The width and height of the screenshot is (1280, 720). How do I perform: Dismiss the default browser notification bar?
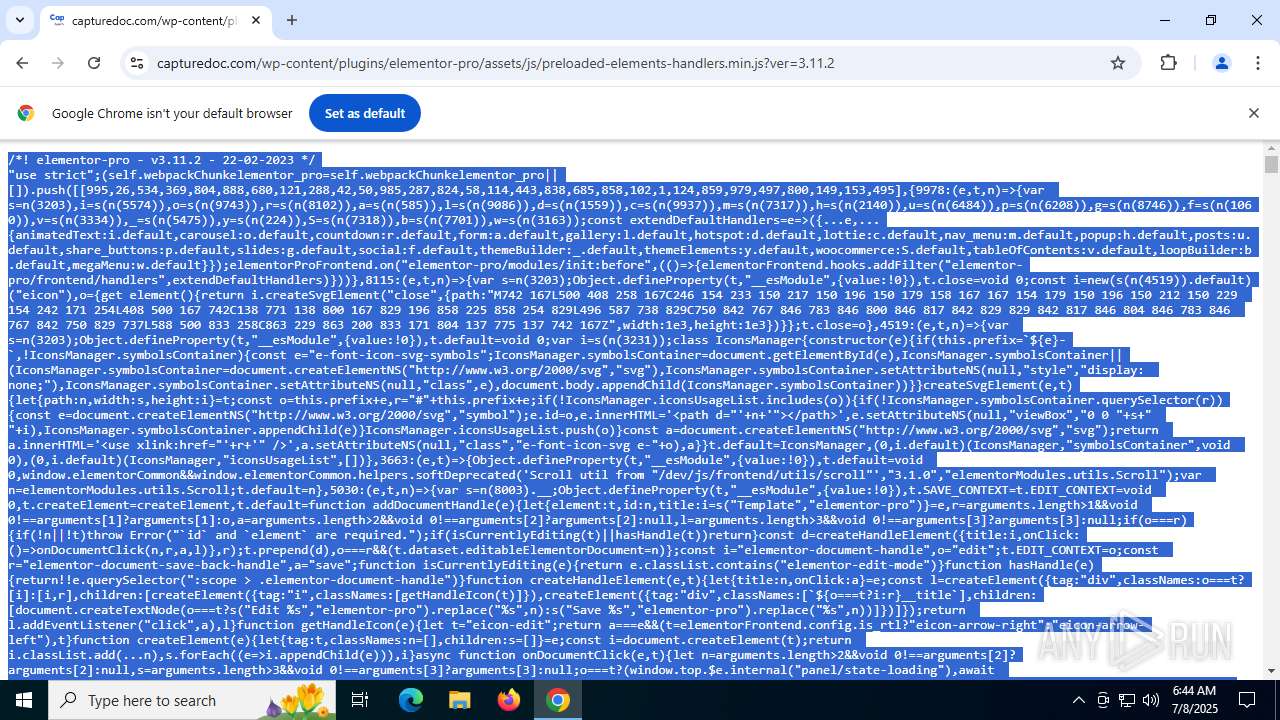click(1253, 113)
